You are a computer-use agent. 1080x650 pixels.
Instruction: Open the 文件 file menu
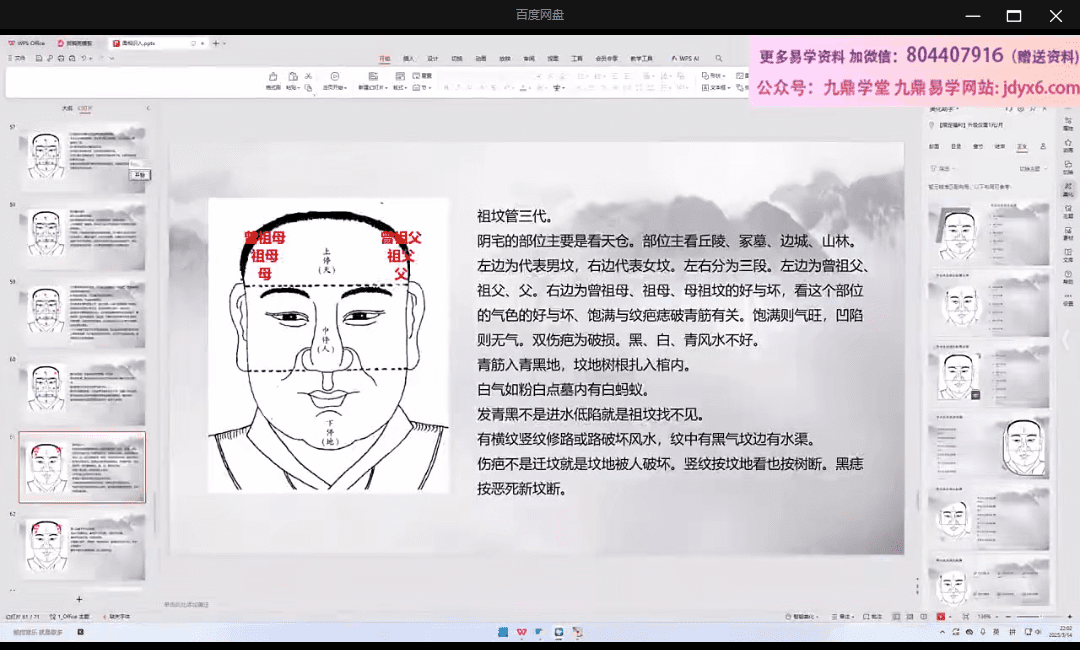pos(19,59)
